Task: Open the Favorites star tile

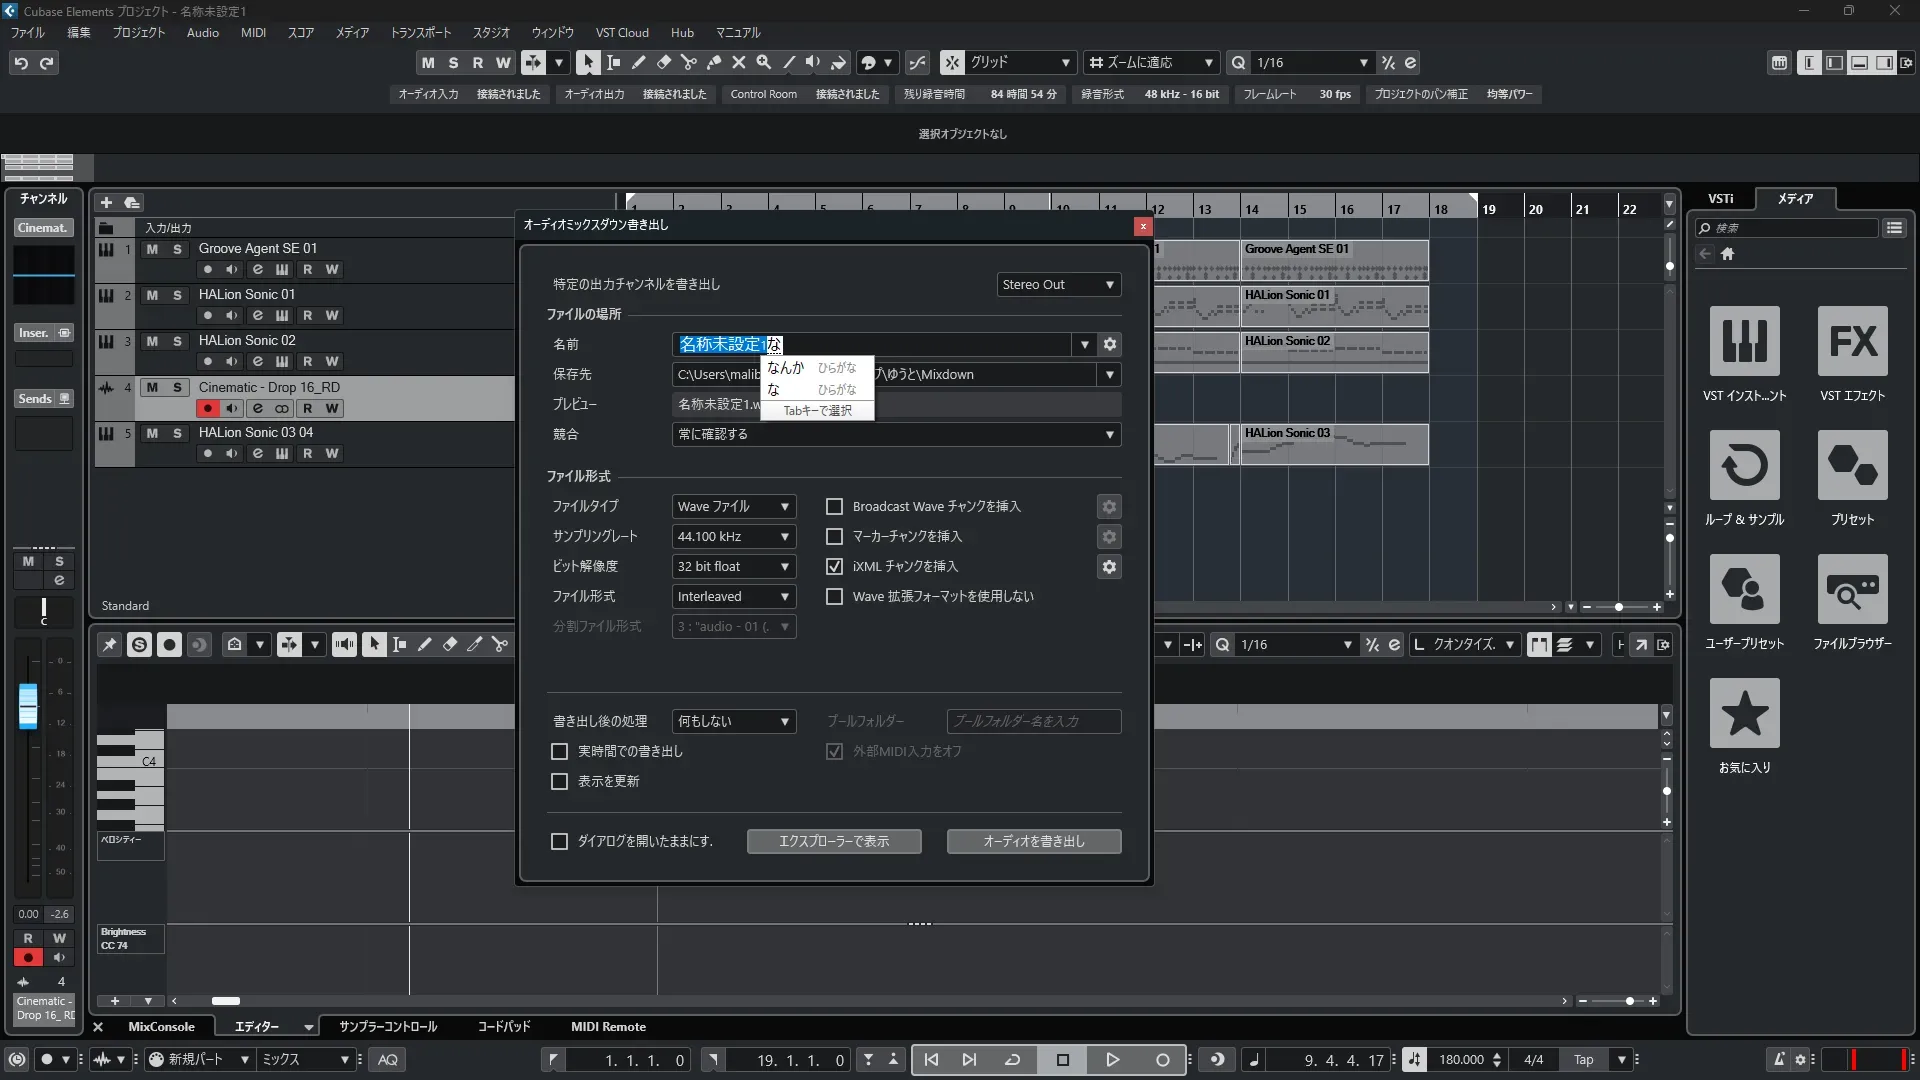Action: 1744,714
